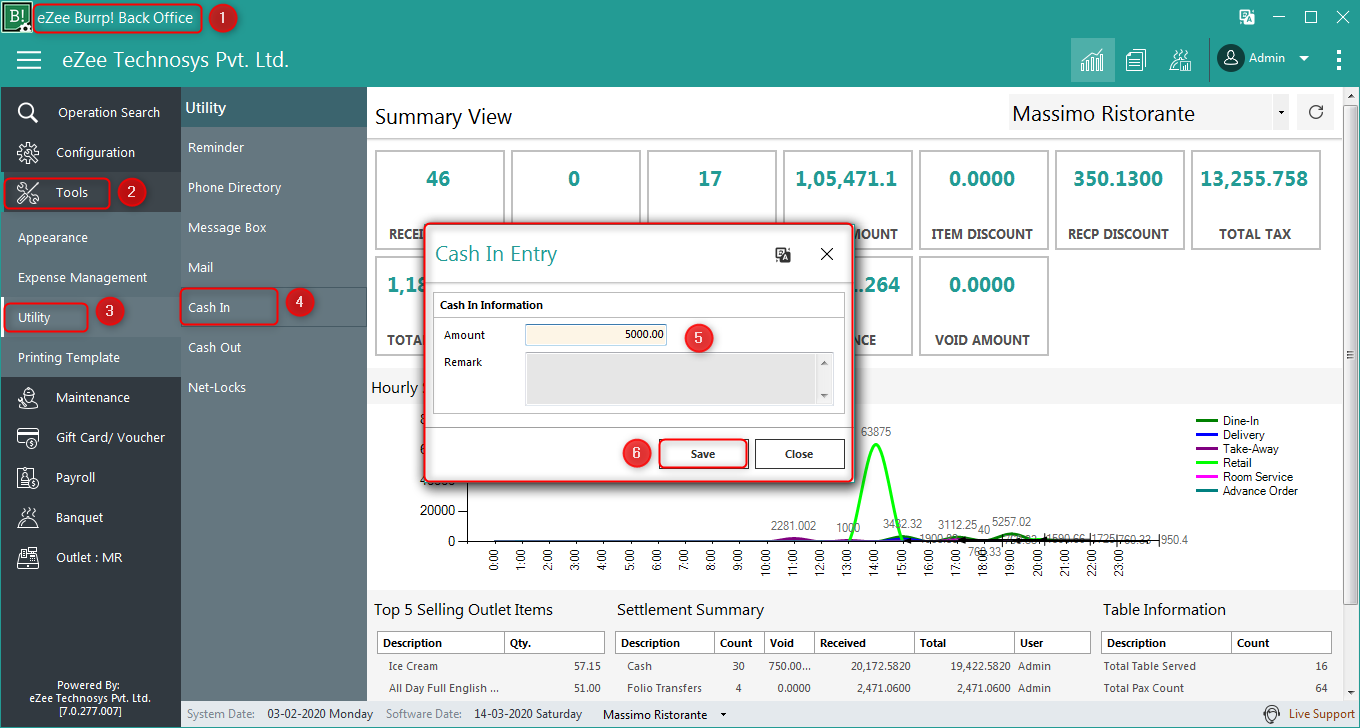Open Net-Locks utility

click(x=217, y=387)
